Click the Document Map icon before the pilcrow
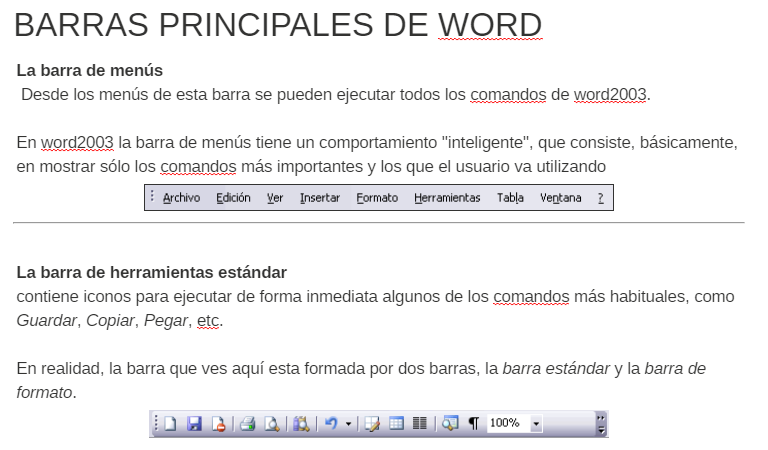768x450 pixels. 450,424
